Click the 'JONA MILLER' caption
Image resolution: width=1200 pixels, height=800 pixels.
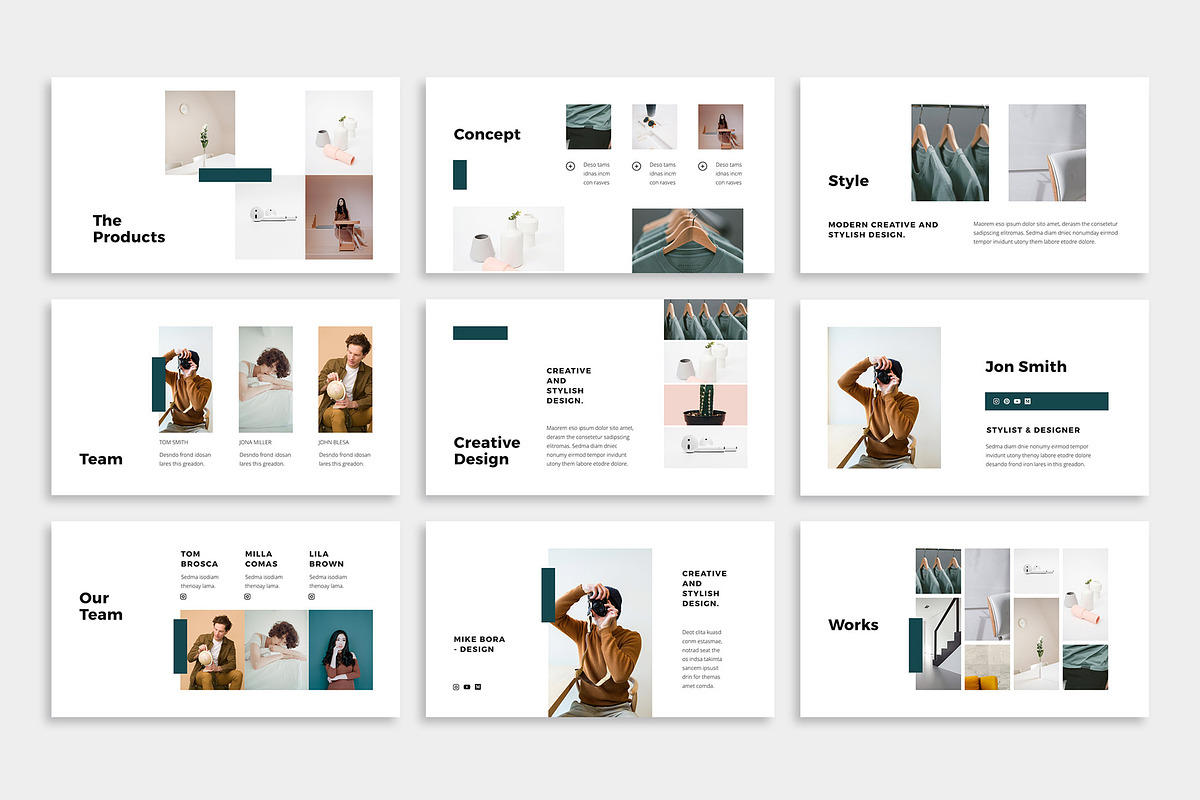tap(255, 442)
